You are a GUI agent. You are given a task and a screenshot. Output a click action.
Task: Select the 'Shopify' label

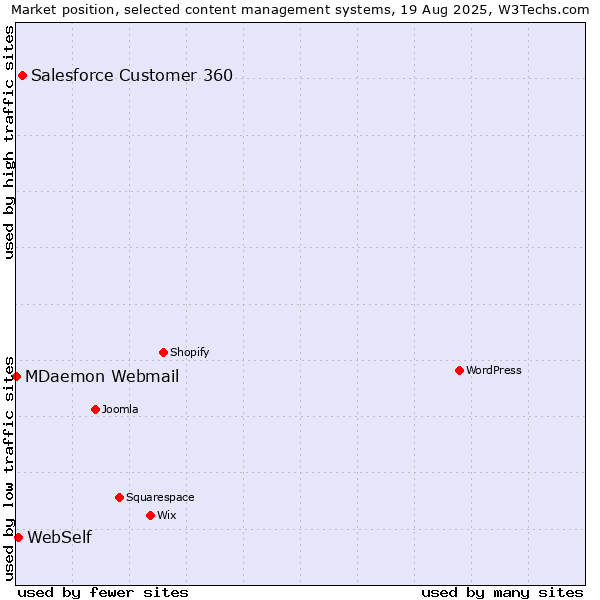(x=189, y=352)
